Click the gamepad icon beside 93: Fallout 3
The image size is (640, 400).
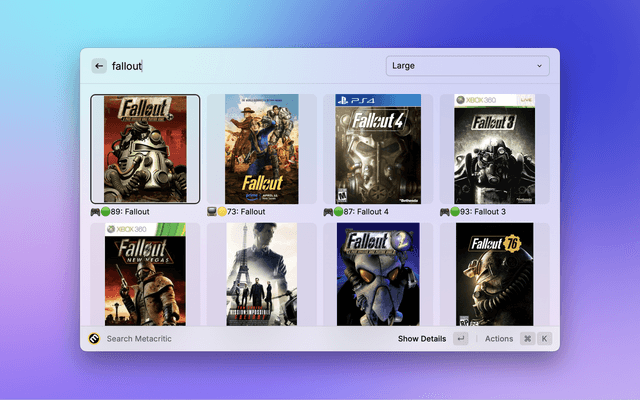443,212
